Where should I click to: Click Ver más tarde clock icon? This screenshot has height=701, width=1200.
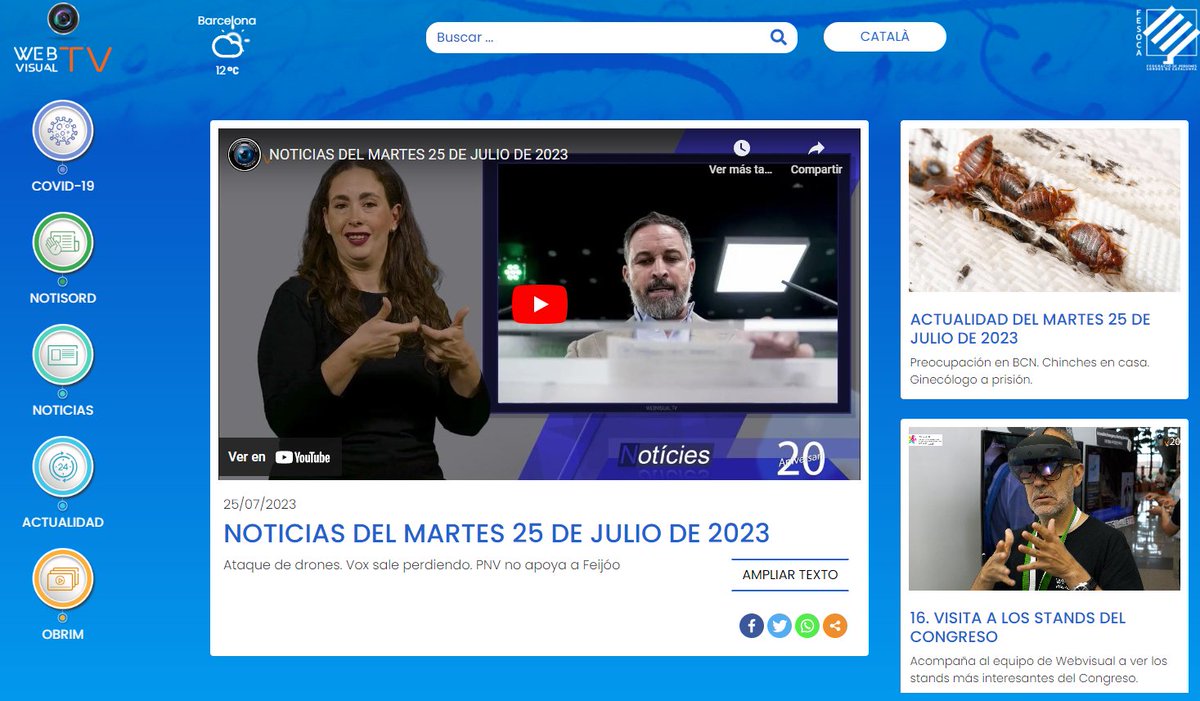pyautogui.click(x=741, y=148)
